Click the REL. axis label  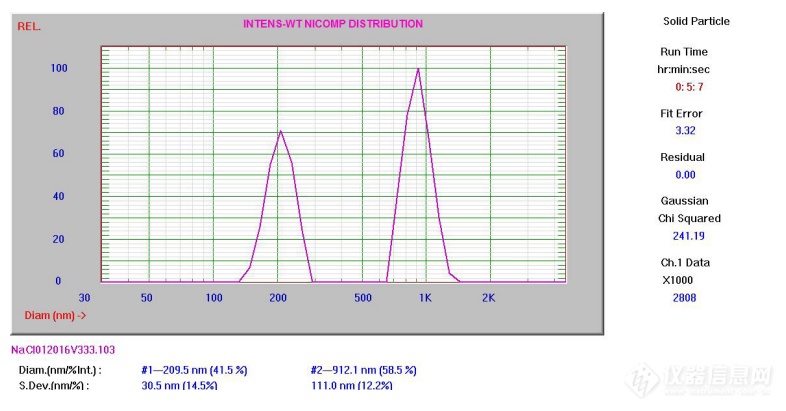coord(29,26)
